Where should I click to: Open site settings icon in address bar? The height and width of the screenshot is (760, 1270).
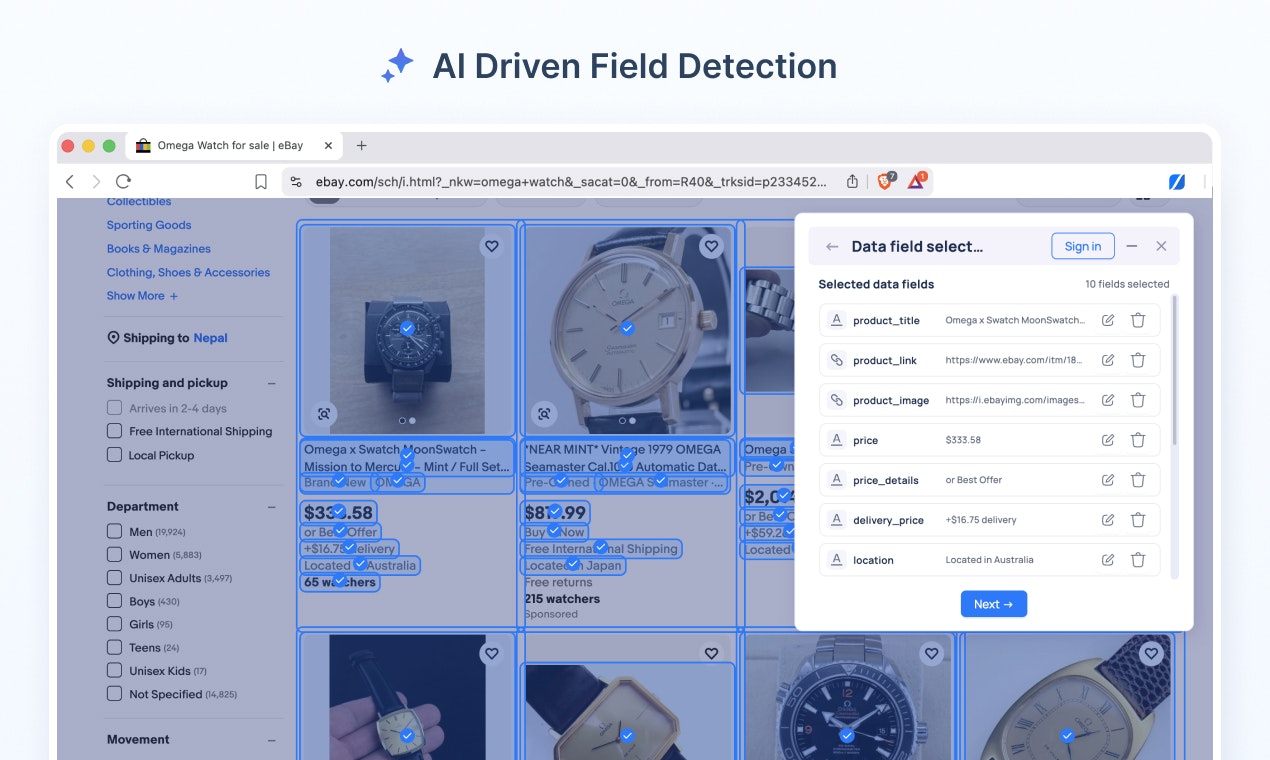coord(296,181)
